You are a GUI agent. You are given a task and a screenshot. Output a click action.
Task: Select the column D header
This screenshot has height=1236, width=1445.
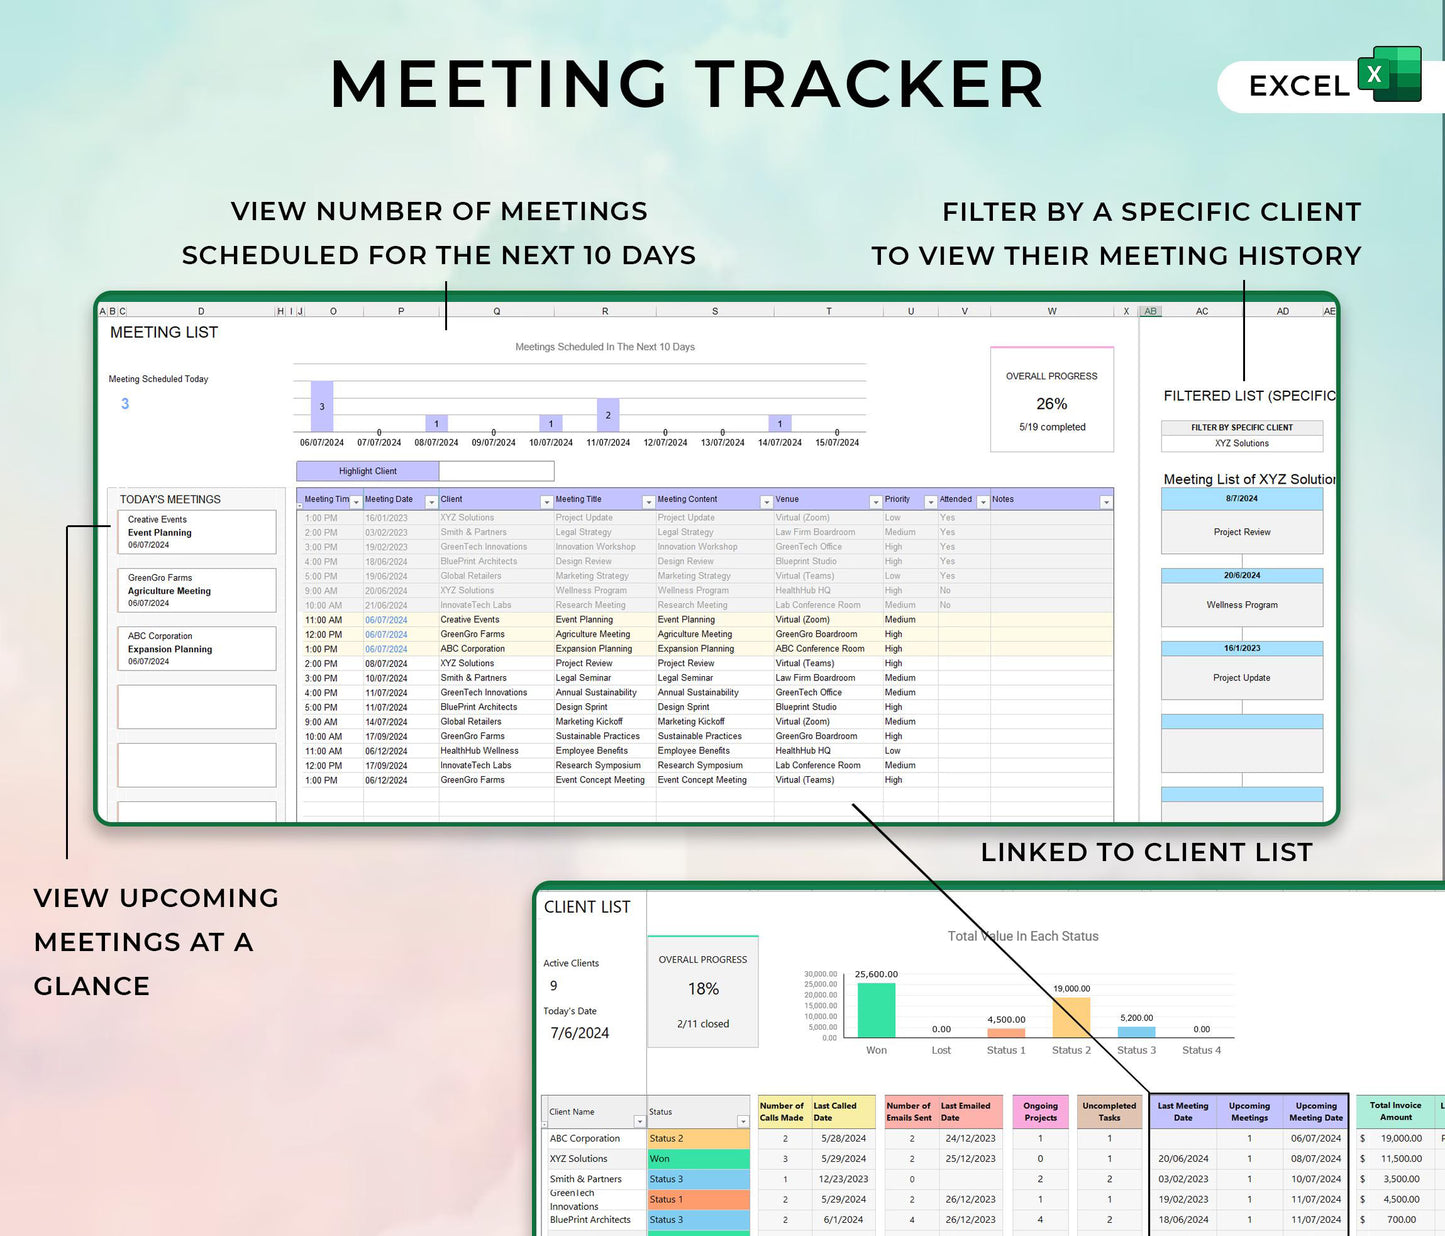click(201, 311)
